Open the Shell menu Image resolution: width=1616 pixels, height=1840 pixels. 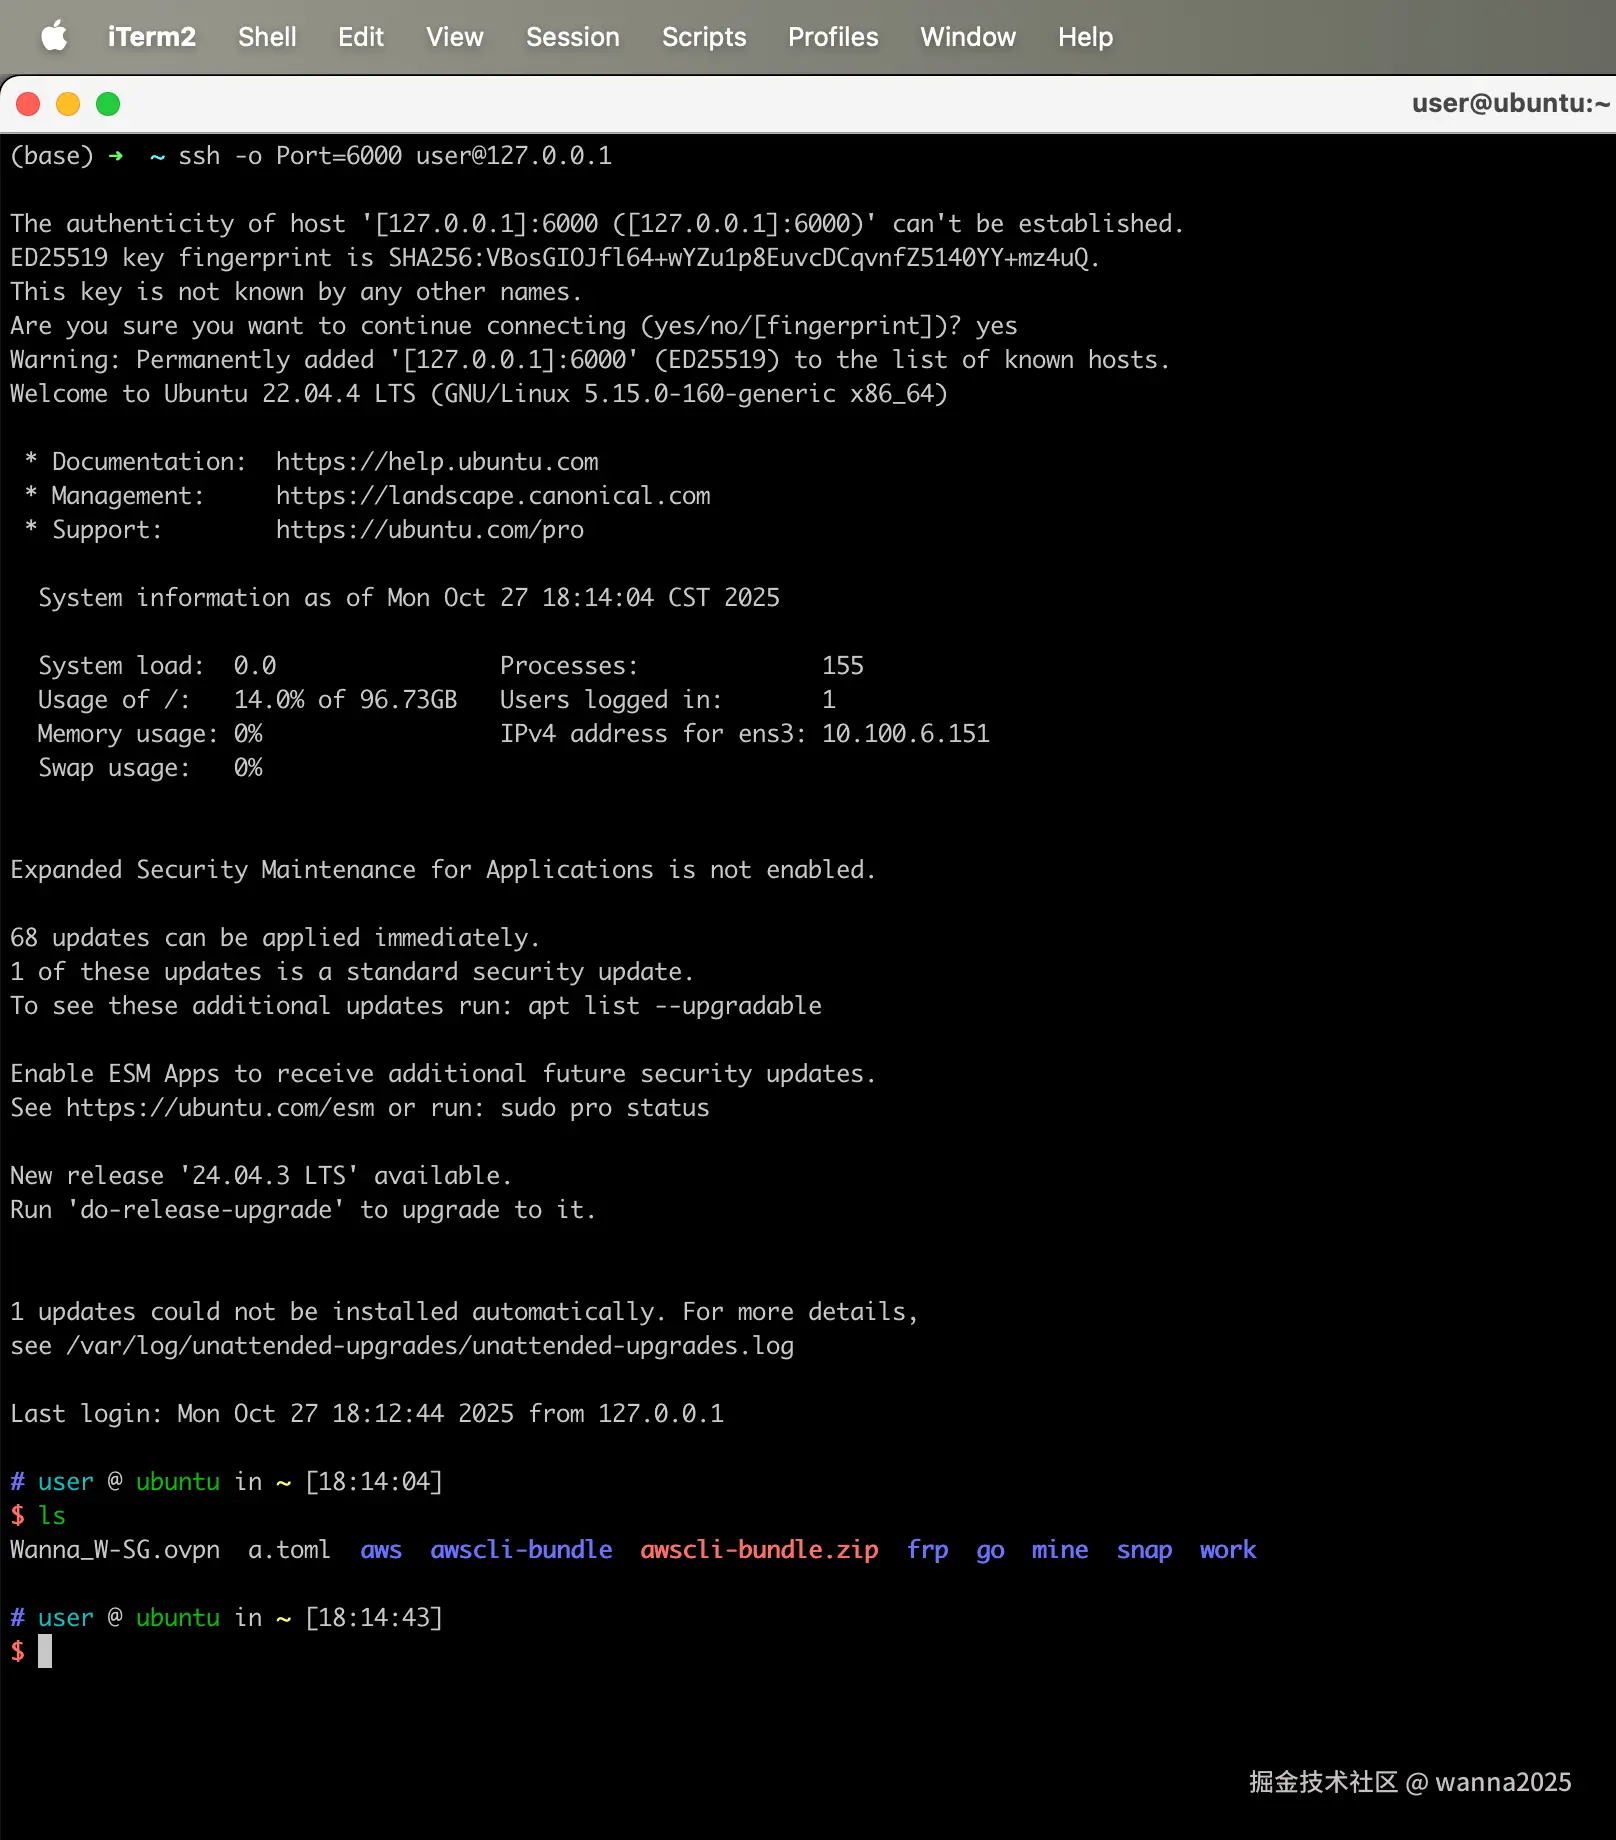pos(267,37)
